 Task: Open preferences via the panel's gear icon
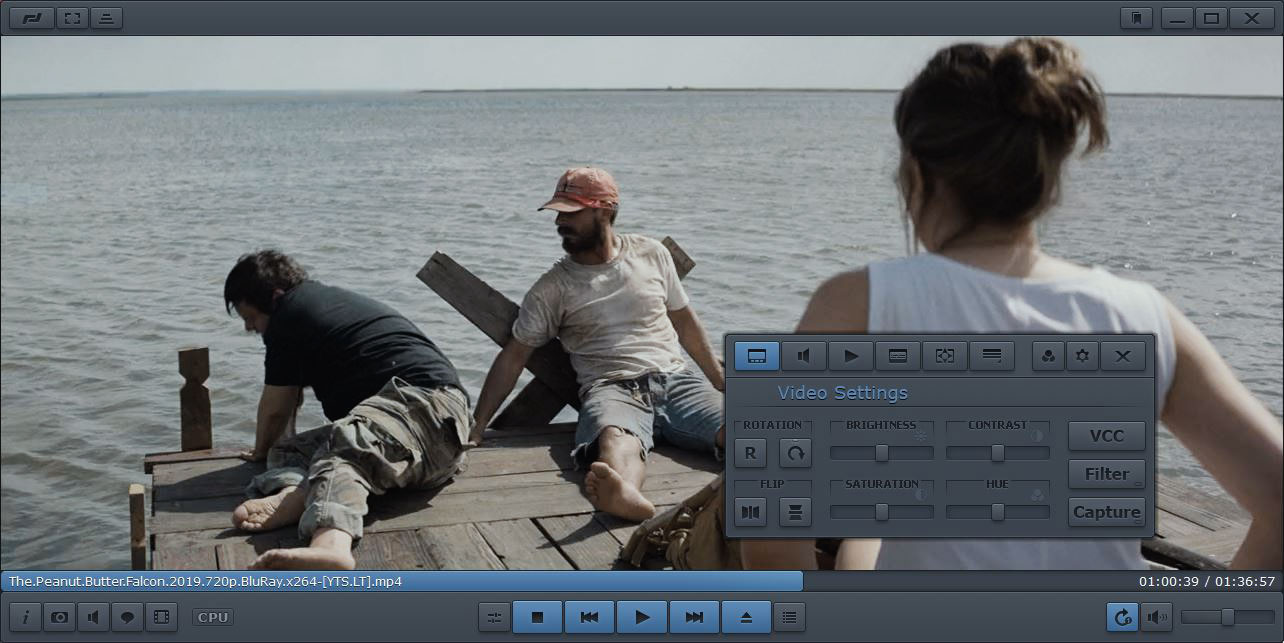1082,356
